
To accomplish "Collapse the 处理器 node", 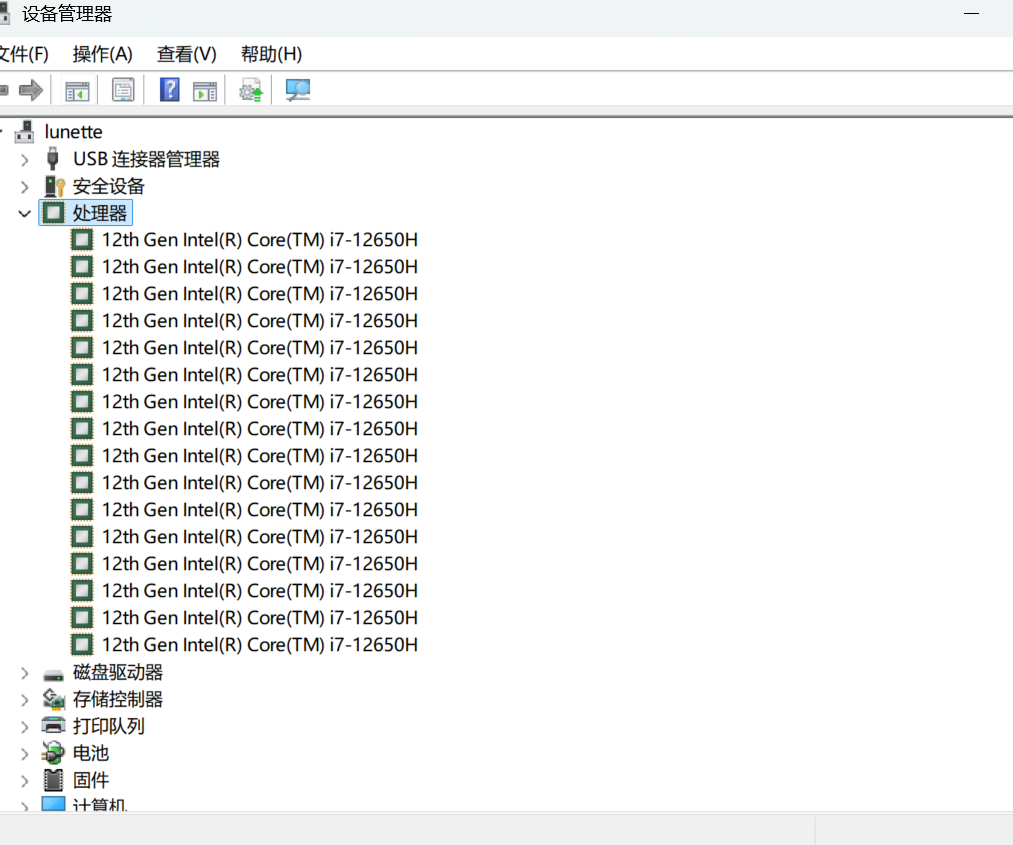I will [x=25, y=213].
